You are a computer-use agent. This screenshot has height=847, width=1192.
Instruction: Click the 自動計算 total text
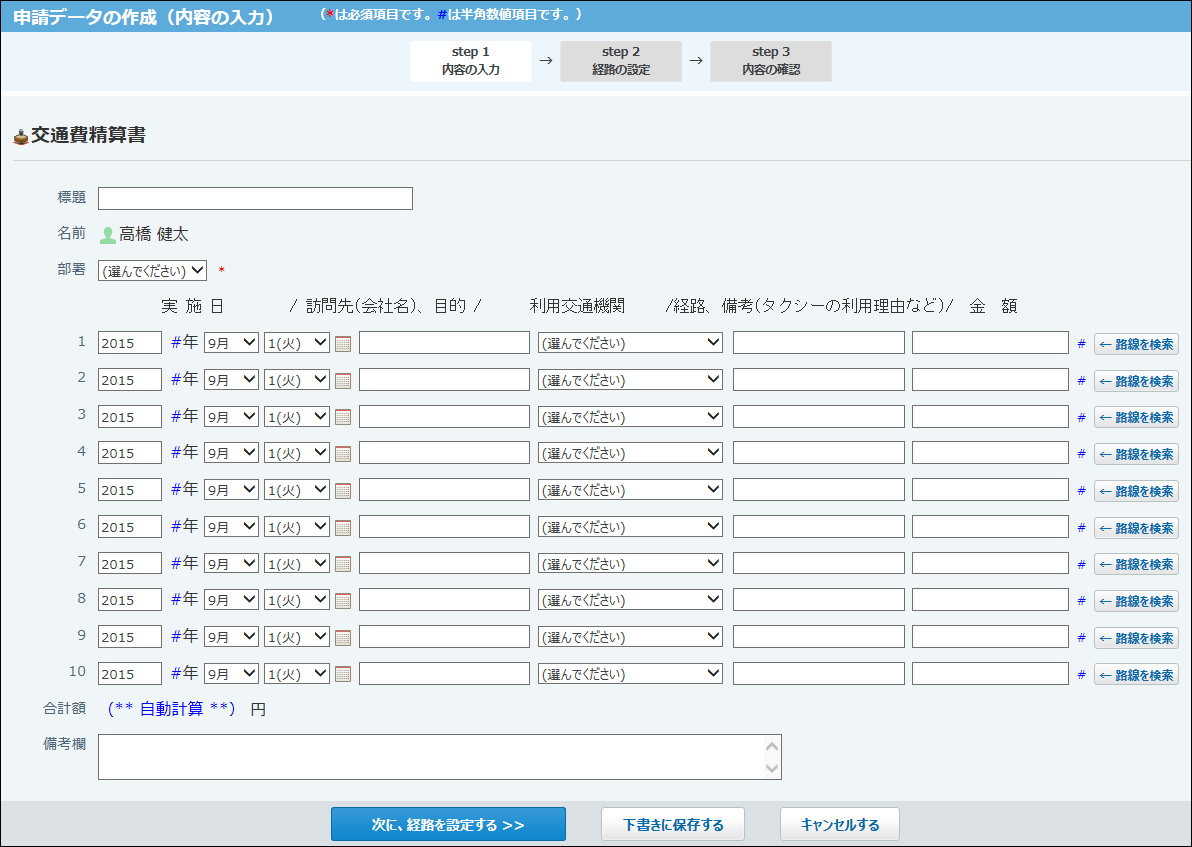tap(172, 709)
